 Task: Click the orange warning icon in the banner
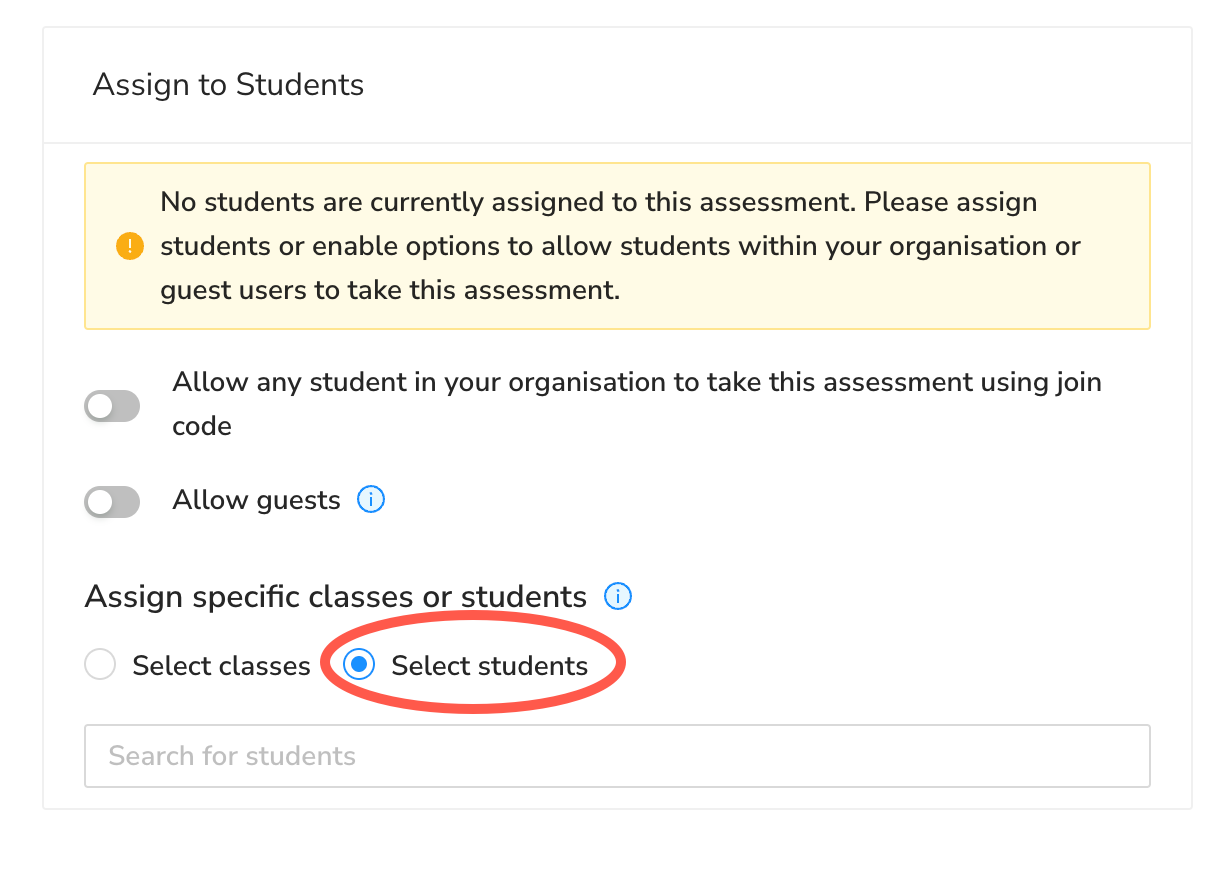[130, 246]
